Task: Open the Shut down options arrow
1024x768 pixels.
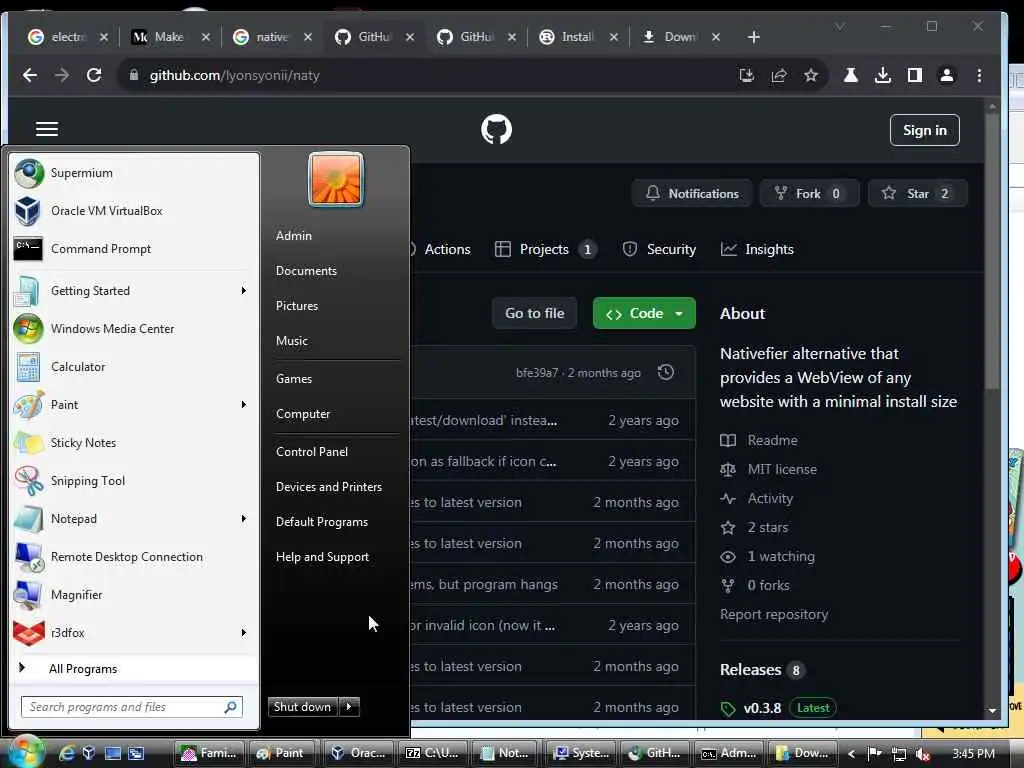Action: coord(349,707)
